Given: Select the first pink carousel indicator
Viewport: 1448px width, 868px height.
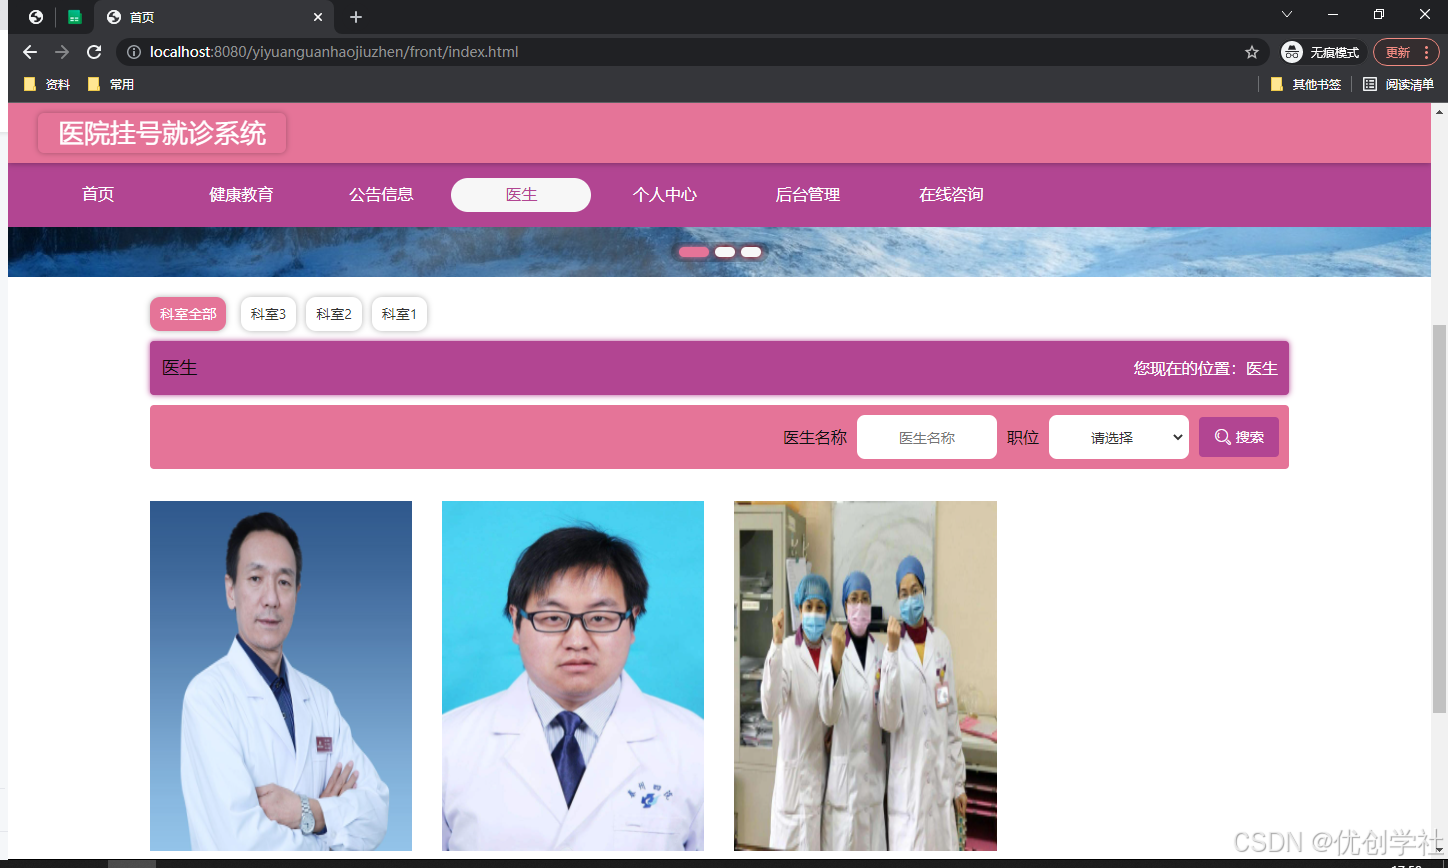Looking at the screenshot, I should [694, 252].
